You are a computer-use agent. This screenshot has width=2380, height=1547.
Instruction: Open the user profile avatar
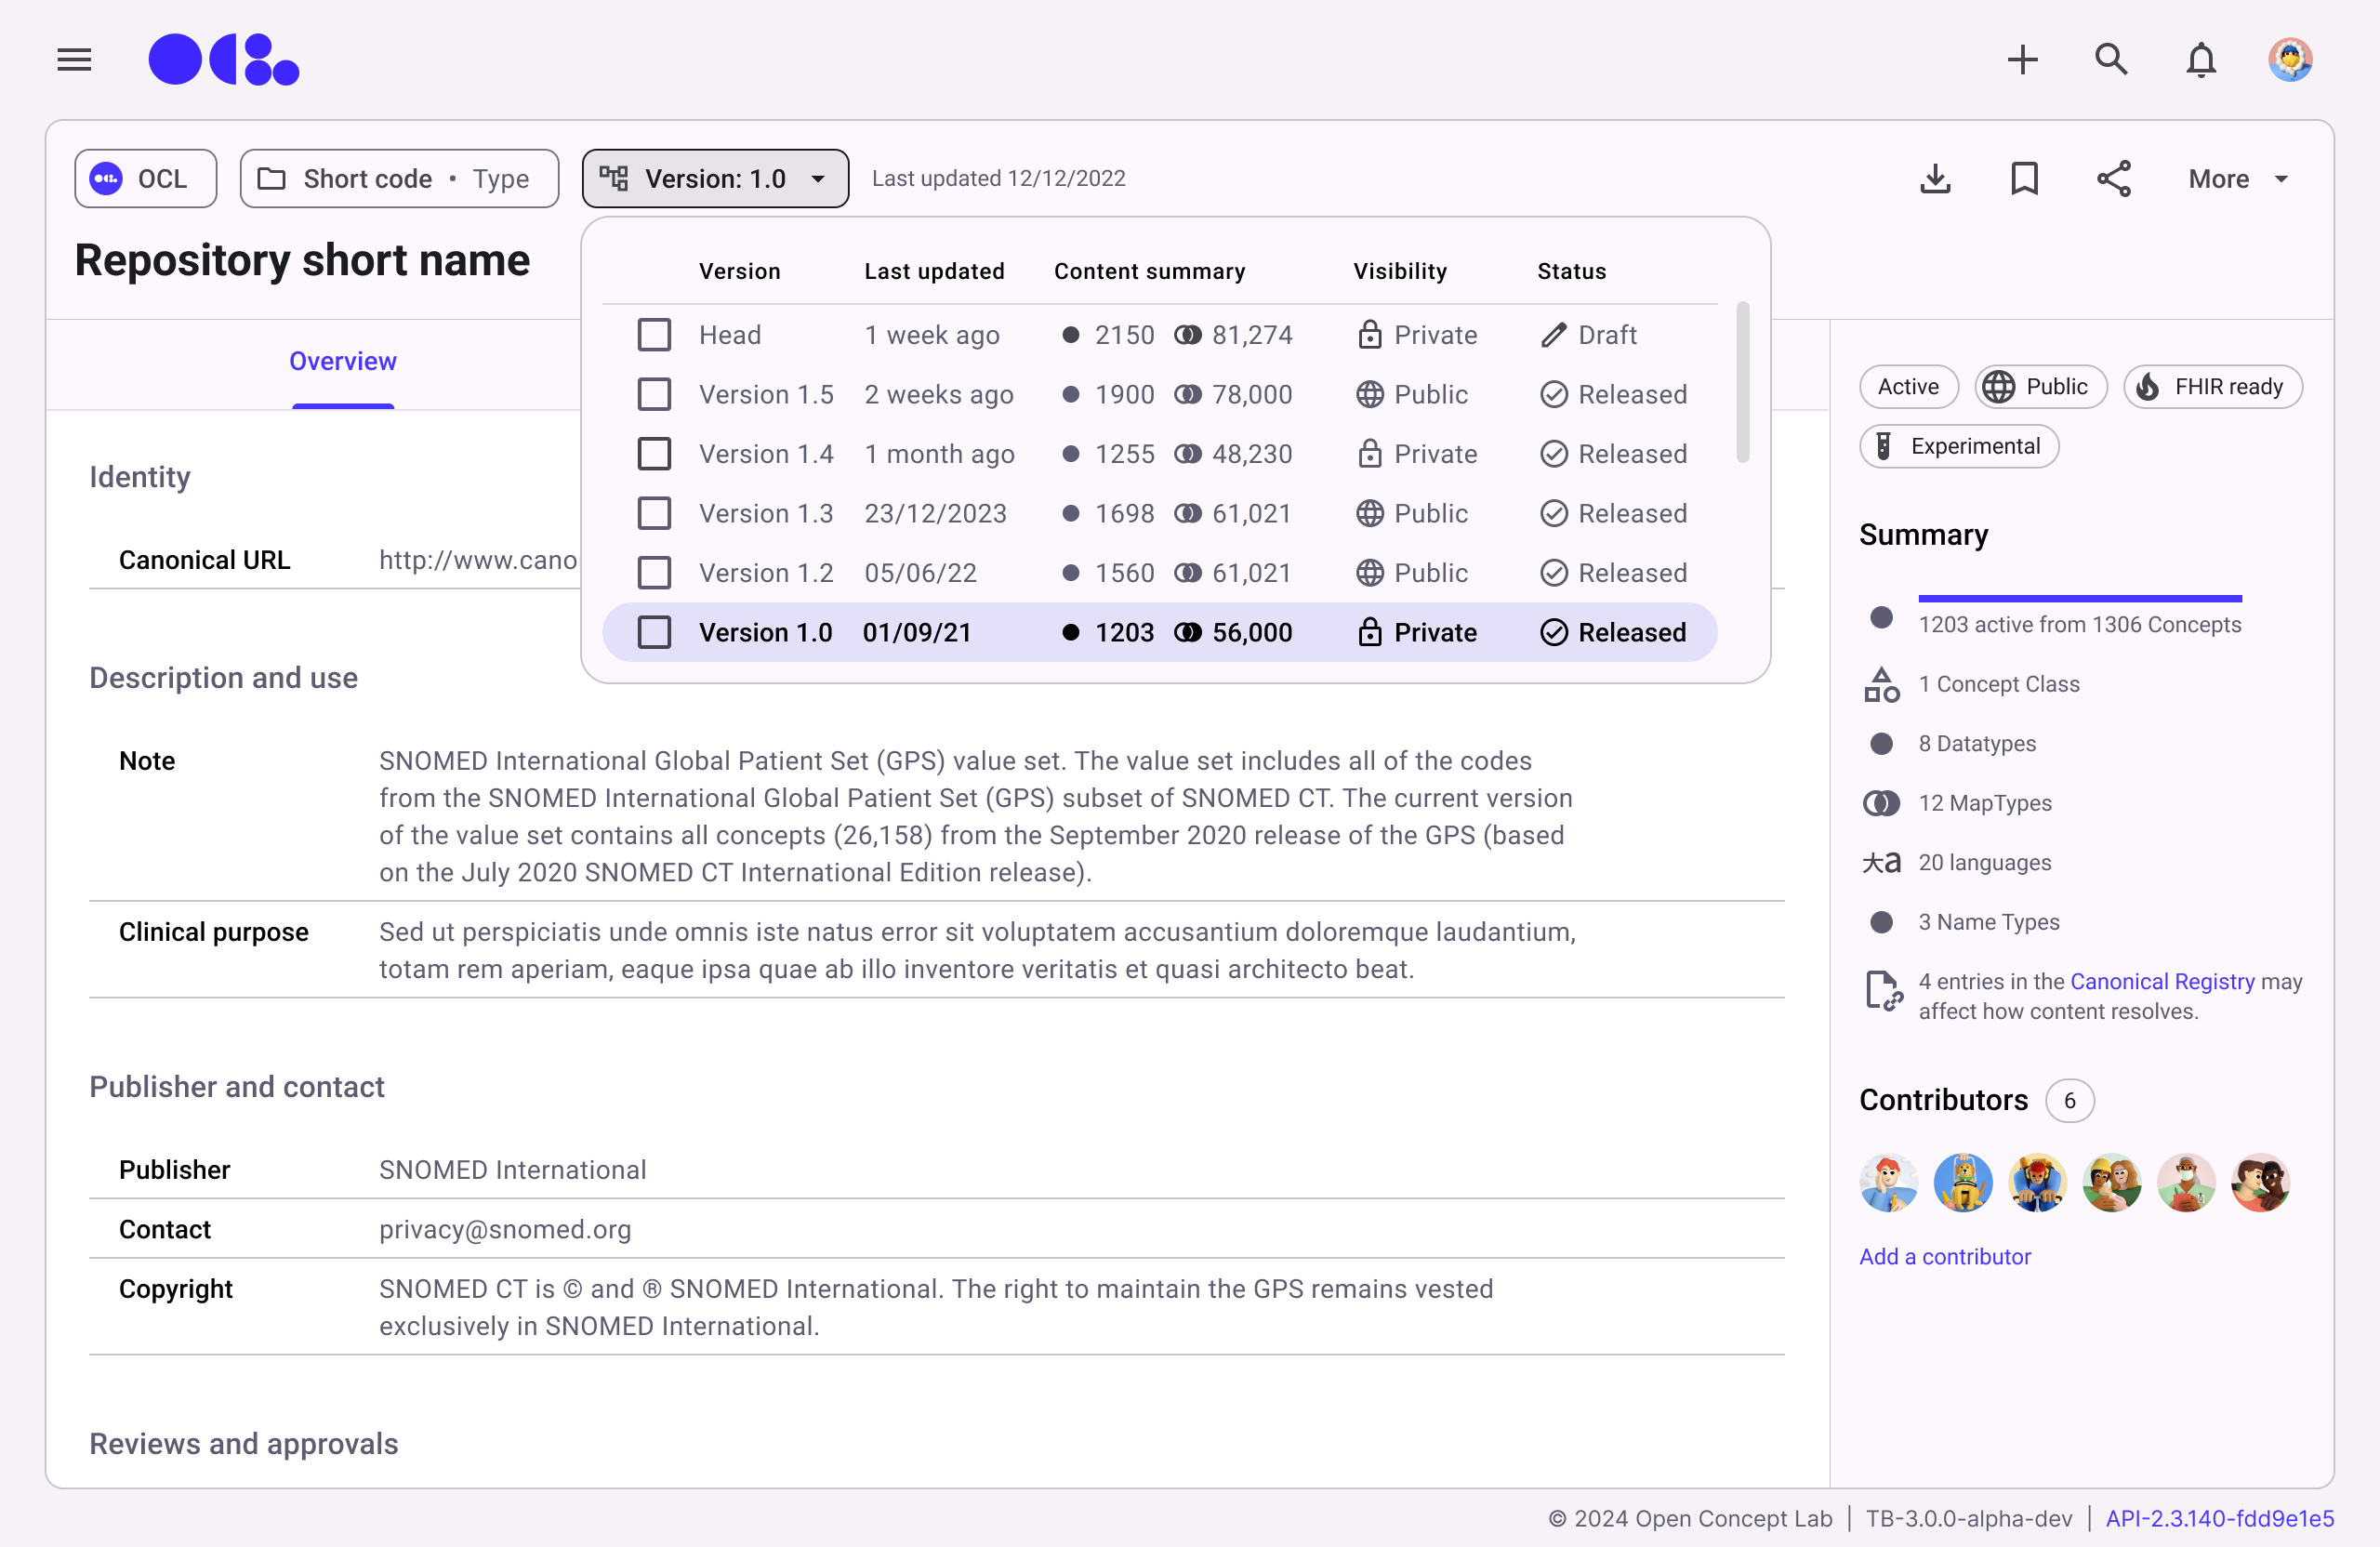(x=2290, y=60)
